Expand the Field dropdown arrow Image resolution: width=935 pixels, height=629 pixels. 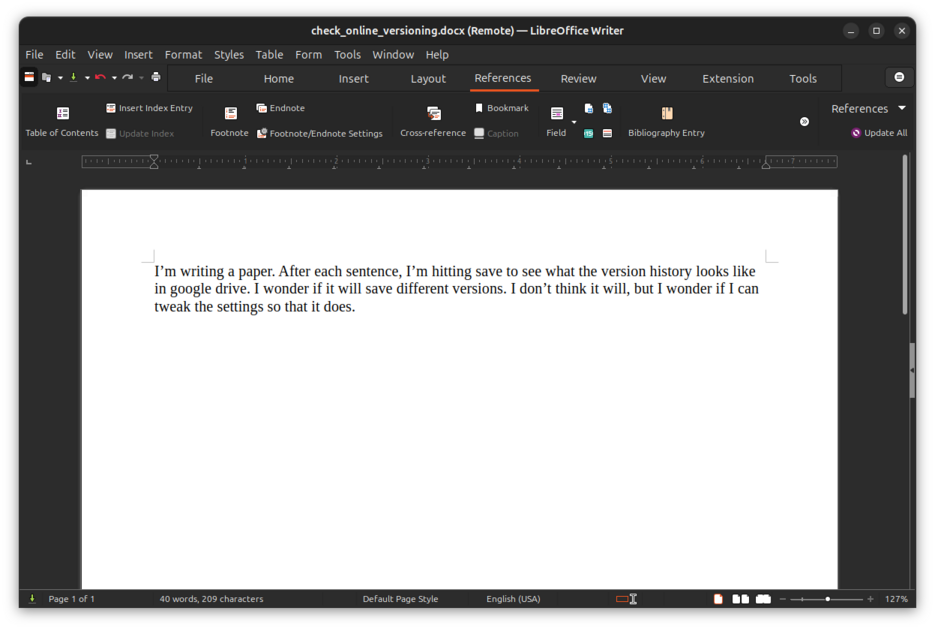tap(574, 122)
